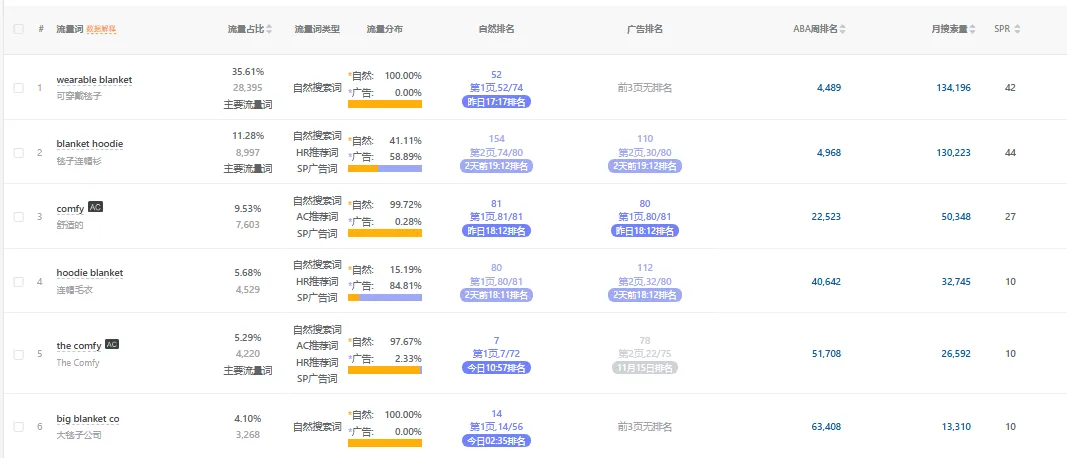Toggle the select-all checkbox in header
The height and width of the screenshot is (458, 1067).
click(x=19, y=29)
